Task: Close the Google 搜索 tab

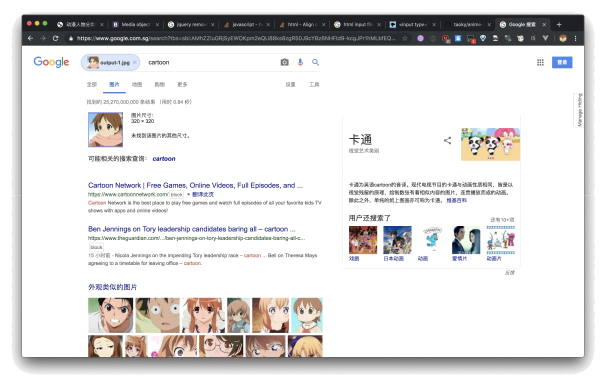Action: click(544, 24)
